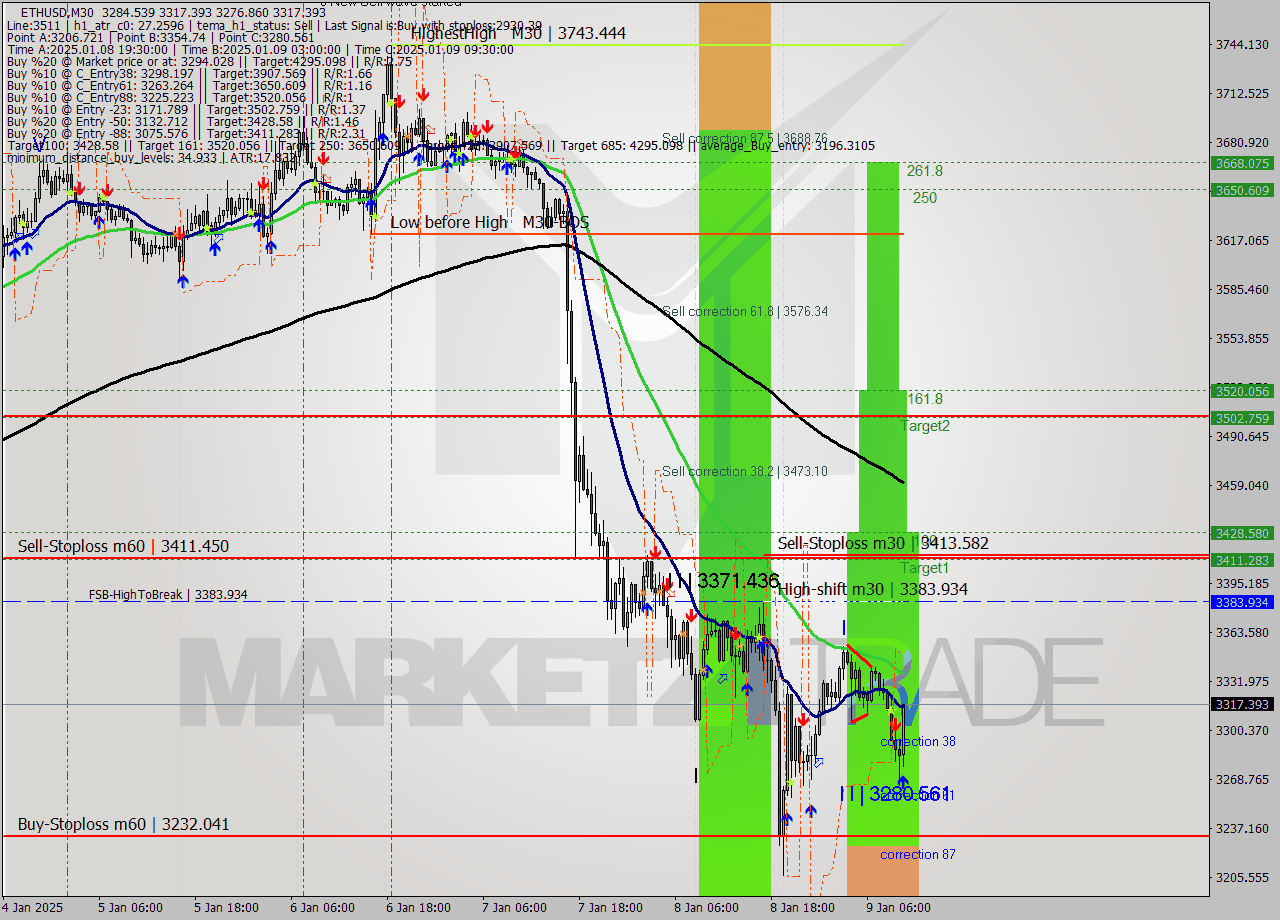The height and width of the screenshot is (920, 1280).
Task: Select the 'correction 87' label
Action: (x=918, y=855)
